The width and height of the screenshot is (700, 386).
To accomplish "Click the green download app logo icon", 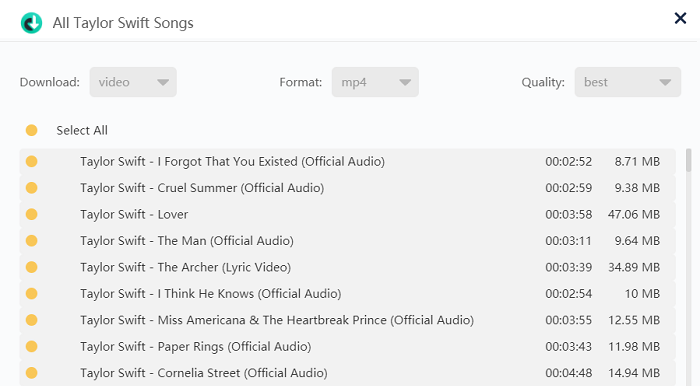I will [31, 23].
